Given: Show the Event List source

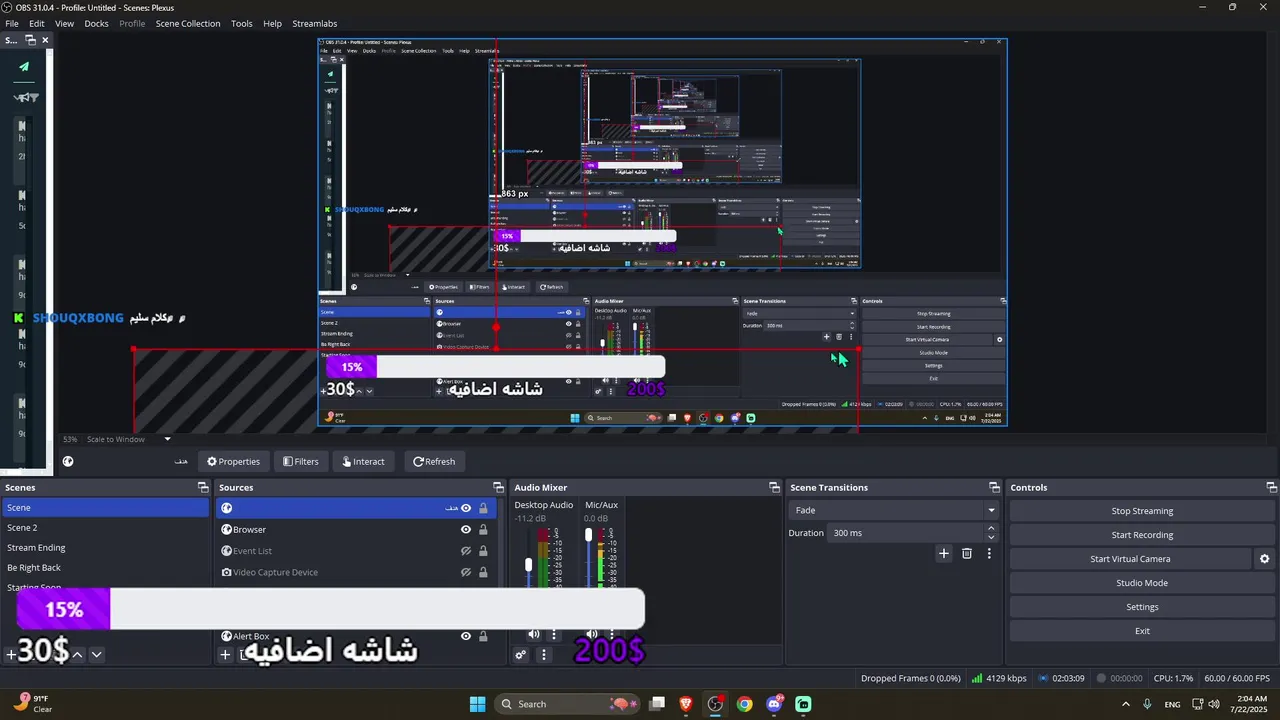Looking at the screenshot, I should pyautogui.click(x=465, y=551).
